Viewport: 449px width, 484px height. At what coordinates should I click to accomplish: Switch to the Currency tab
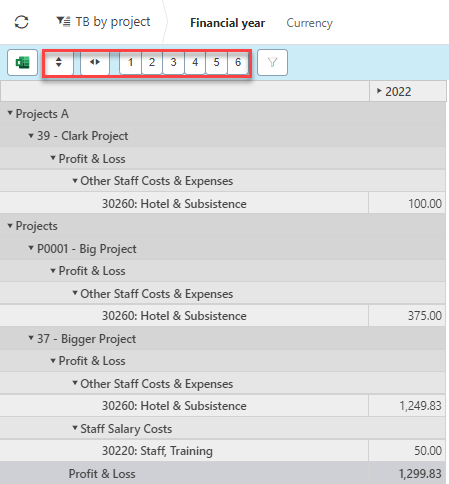[309, 23]
